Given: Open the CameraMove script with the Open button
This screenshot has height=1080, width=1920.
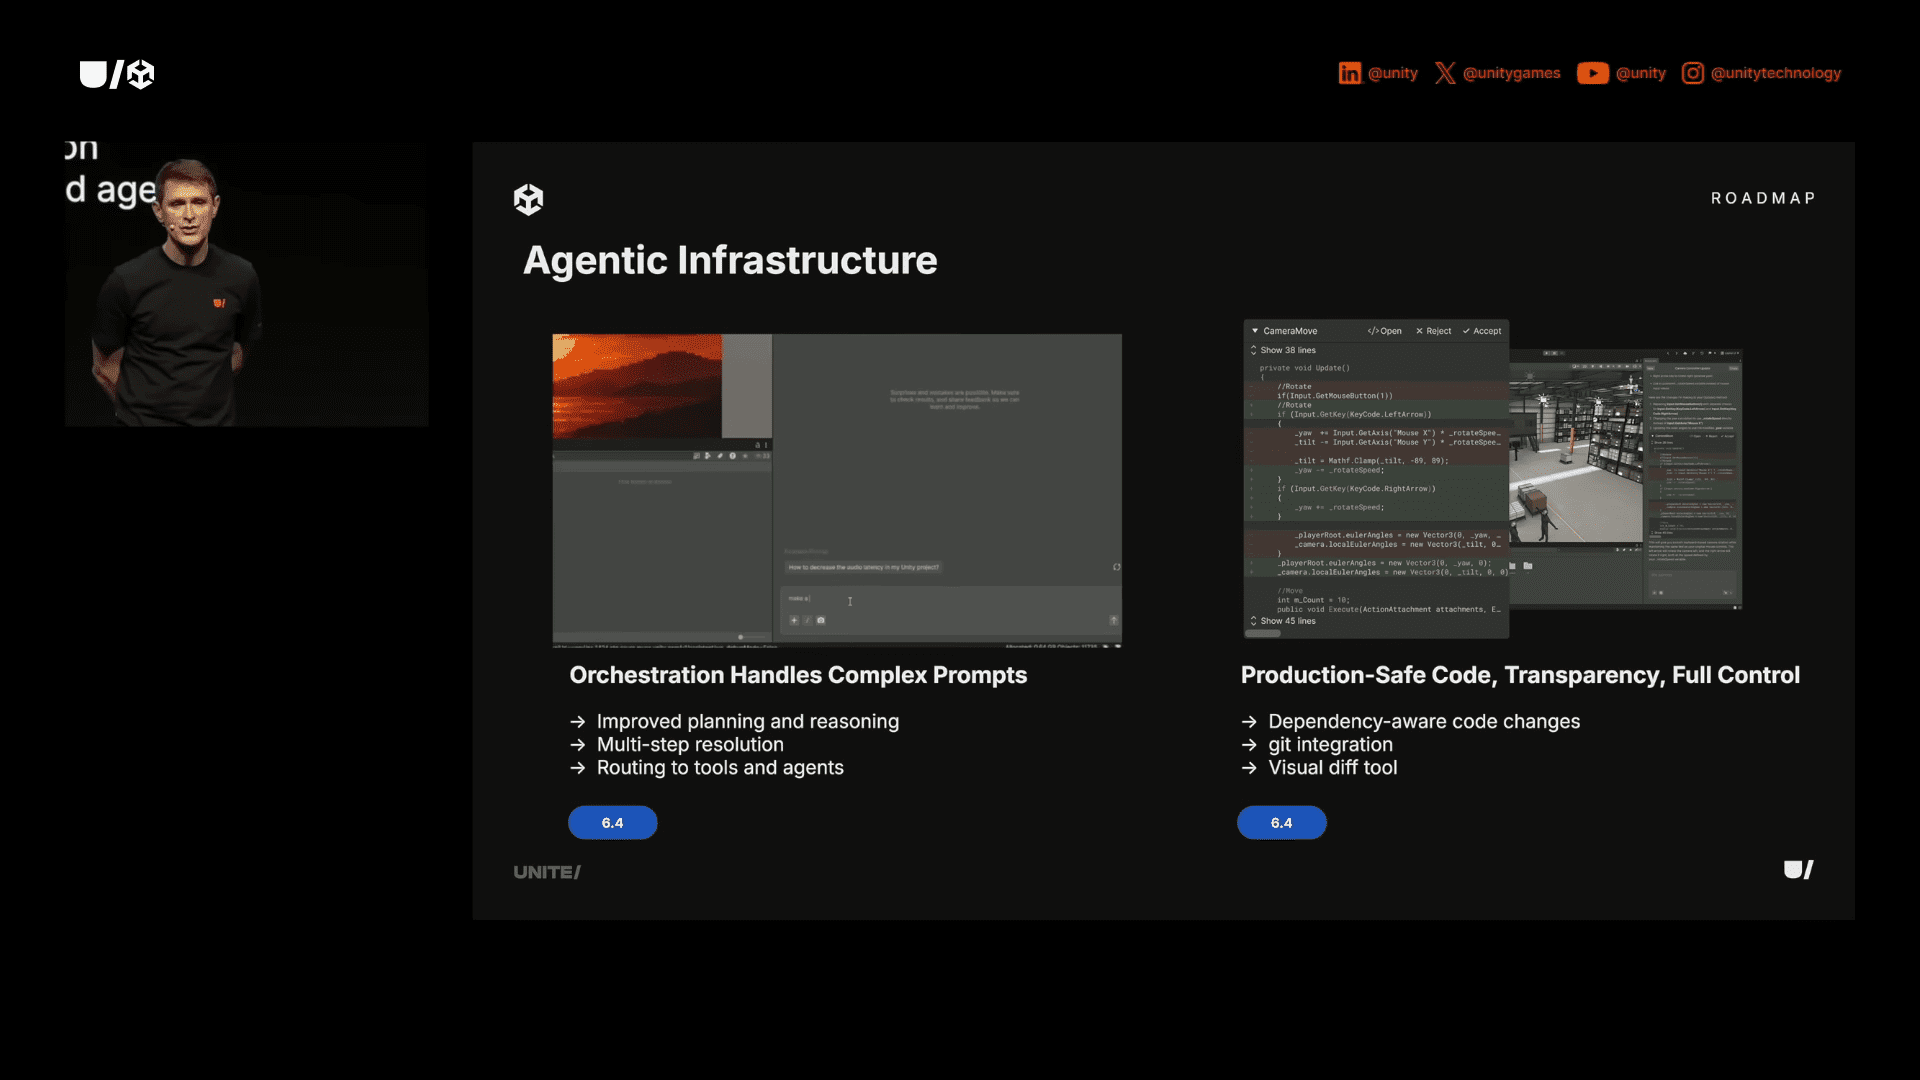Looking at the screenshot, I should [x=1385, y=331].
